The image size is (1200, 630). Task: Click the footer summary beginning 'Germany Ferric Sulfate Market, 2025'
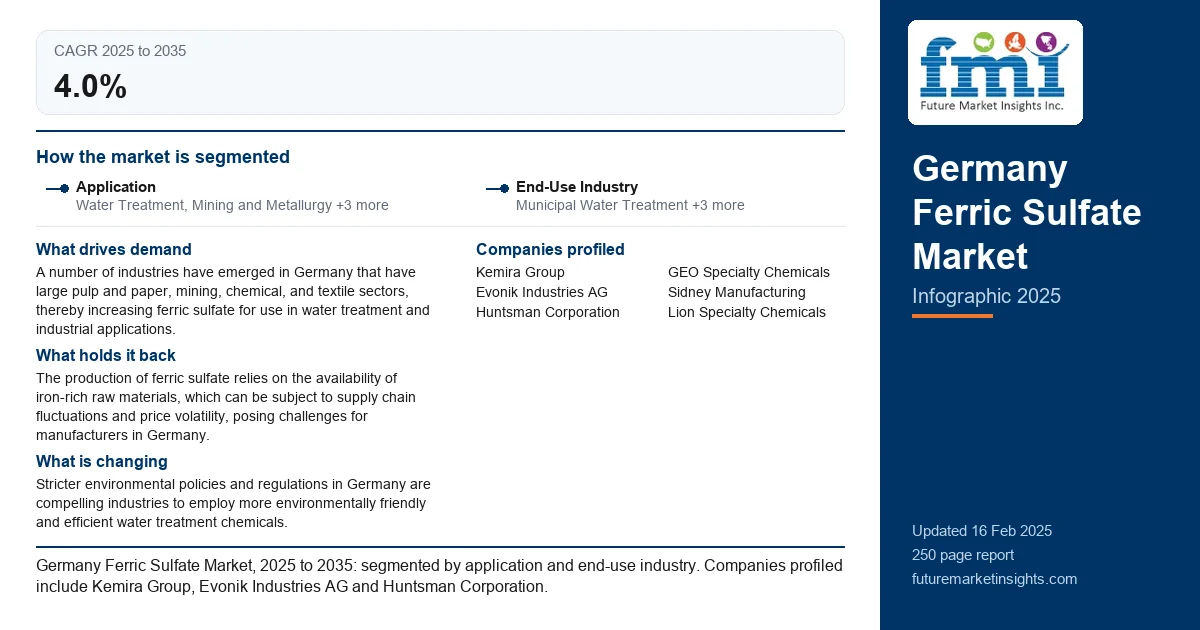[x=439, y=576]
